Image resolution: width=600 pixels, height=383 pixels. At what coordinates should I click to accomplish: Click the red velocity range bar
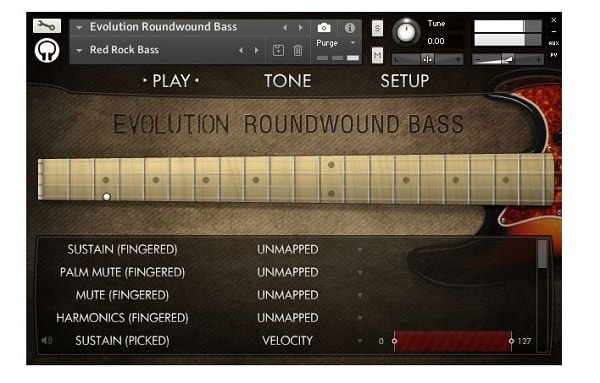[x=453, y=341]
